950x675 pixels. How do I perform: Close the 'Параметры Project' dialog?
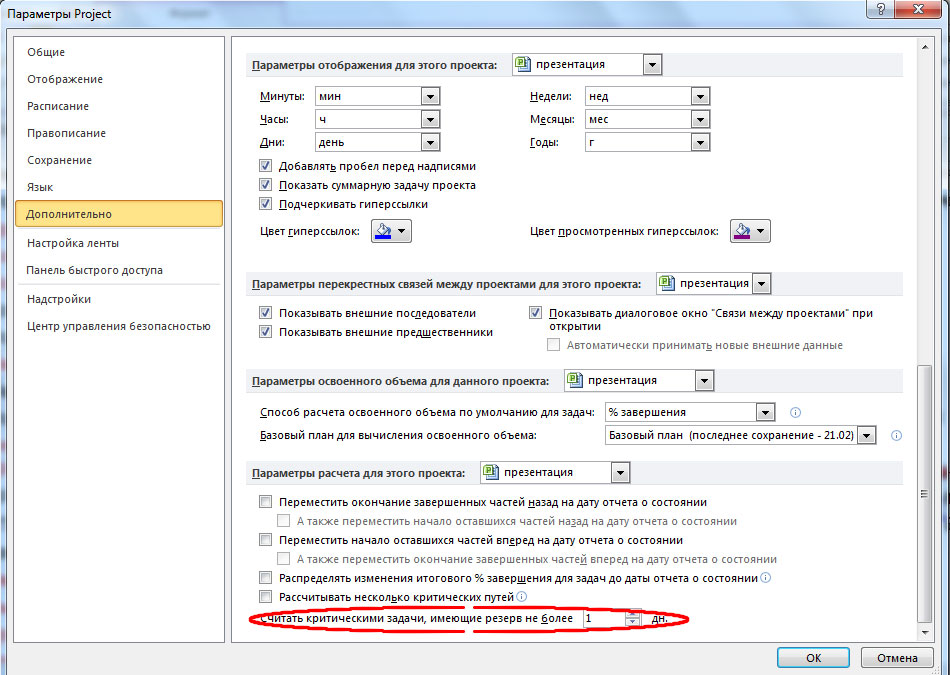tap(918, 8)
